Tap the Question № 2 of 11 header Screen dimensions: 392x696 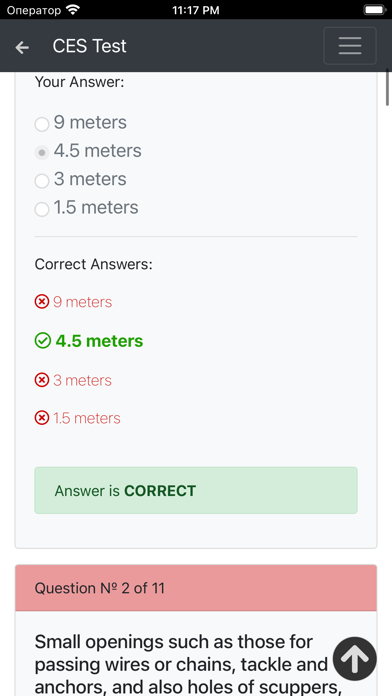click(196, 588)
